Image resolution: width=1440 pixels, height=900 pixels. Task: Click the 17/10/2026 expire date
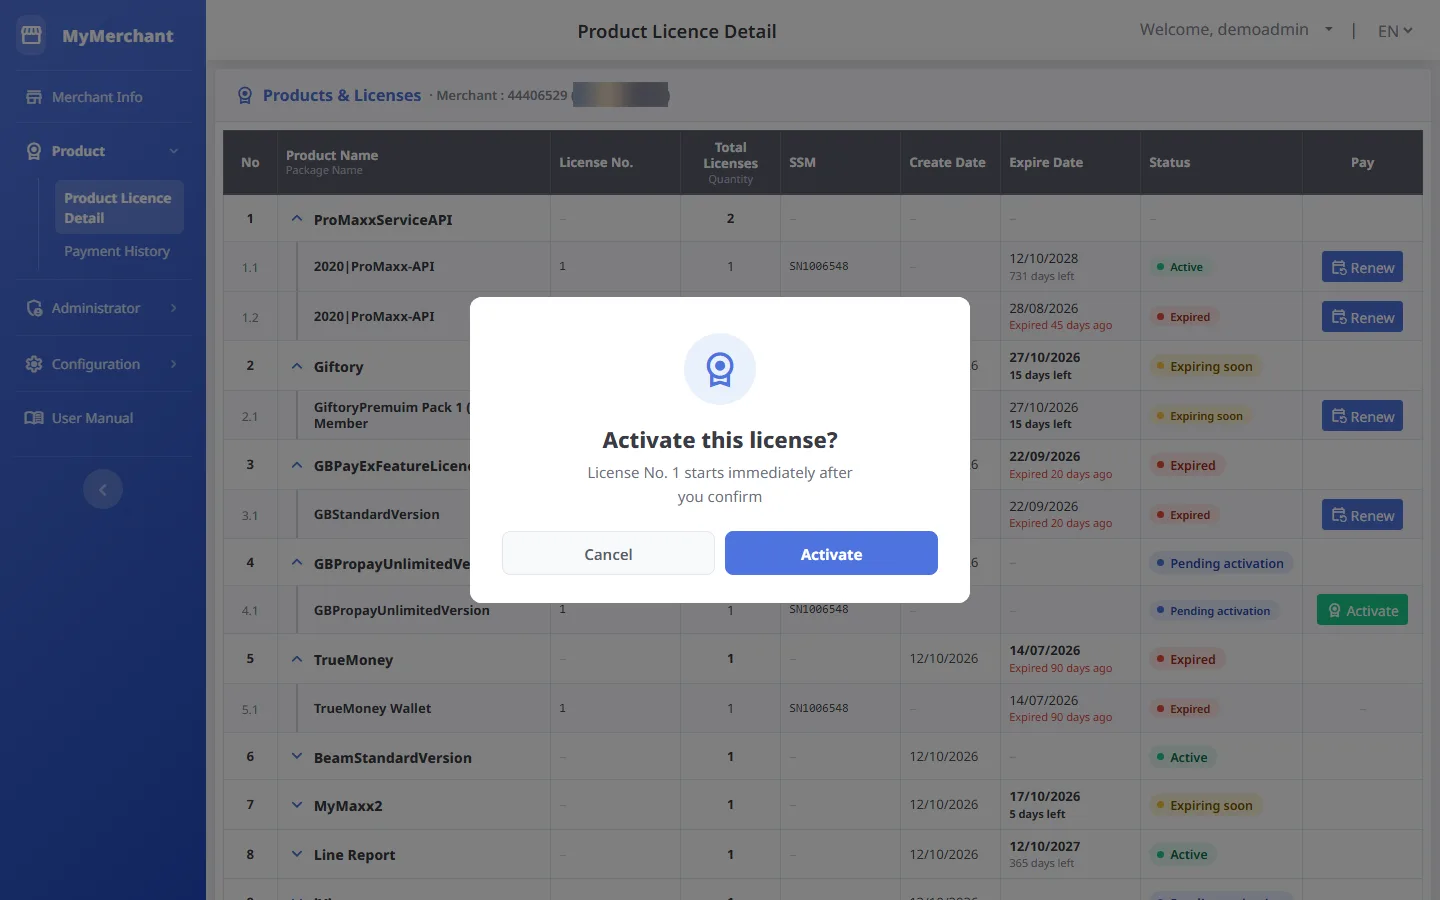point(1045,797)
